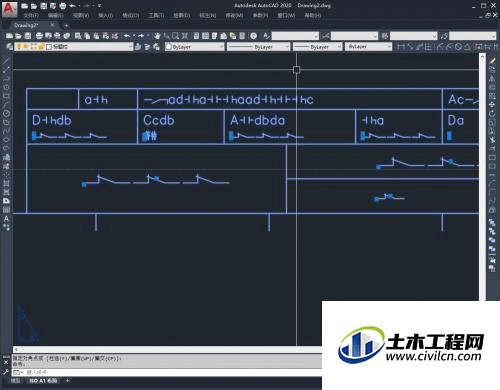500x390 pixels.
Task: Click Save icon in quick access toolbar
Action: (43, 6)
